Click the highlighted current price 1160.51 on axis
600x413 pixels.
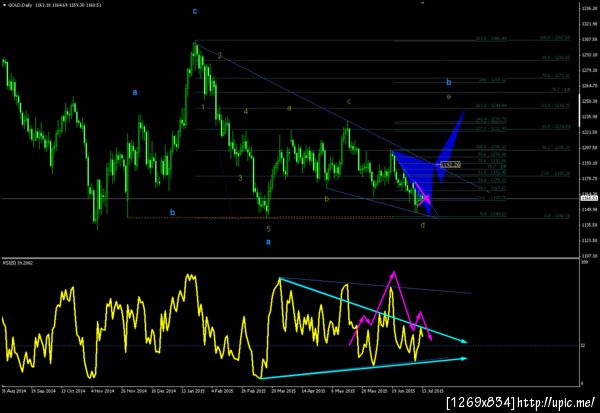(588, 198)
